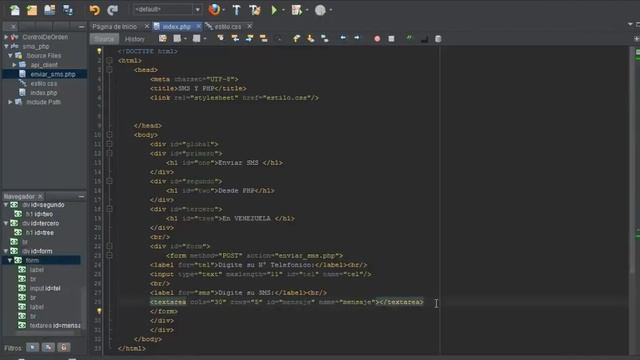640x360 pixels.
Task: Fold the body tag code block
Action: coord(109,135)
